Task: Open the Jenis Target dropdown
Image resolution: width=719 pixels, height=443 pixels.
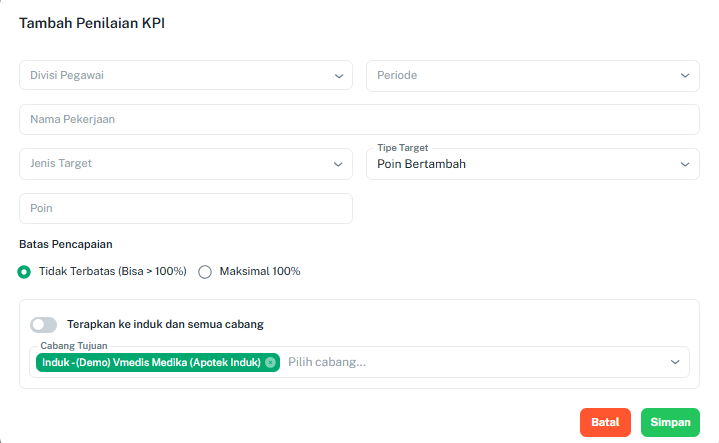Action: 186,164
